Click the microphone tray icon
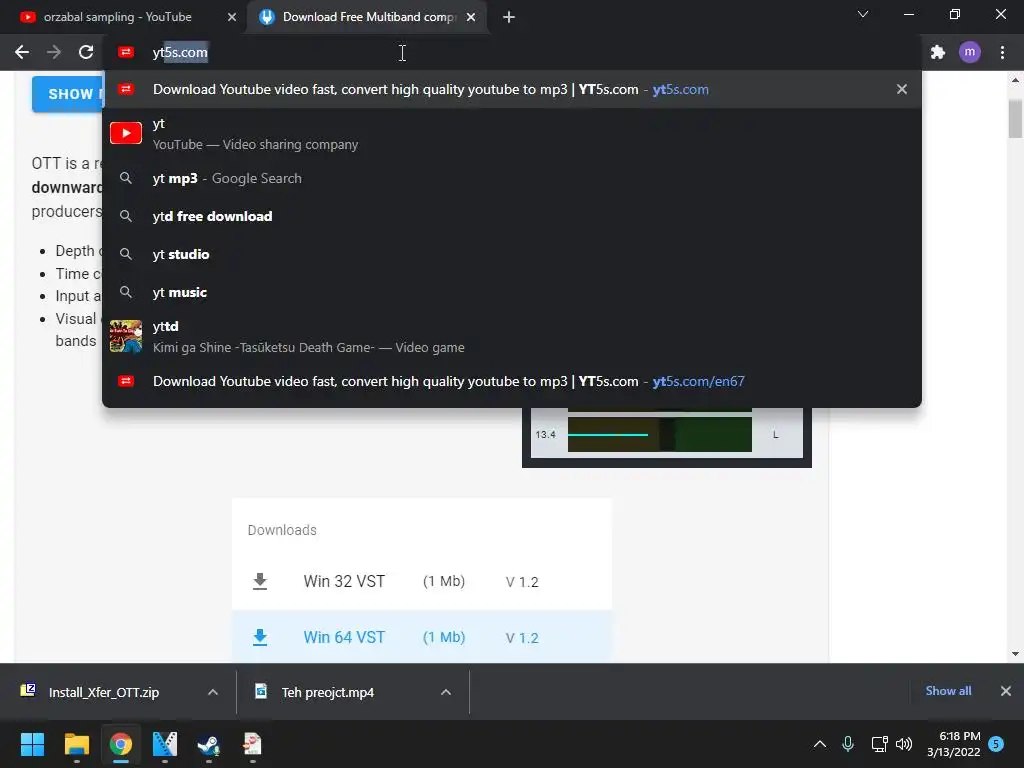Viewport: 1024px width, 768px height. (x=848, y=744)
